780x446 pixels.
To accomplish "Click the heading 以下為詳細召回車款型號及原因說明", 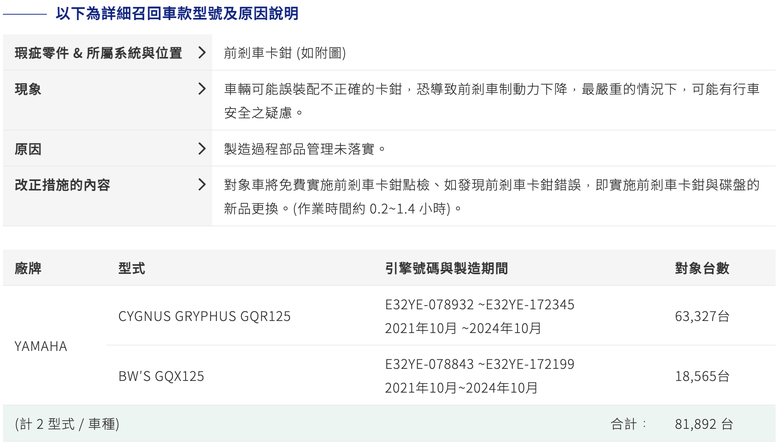I will tap(177, 13).
